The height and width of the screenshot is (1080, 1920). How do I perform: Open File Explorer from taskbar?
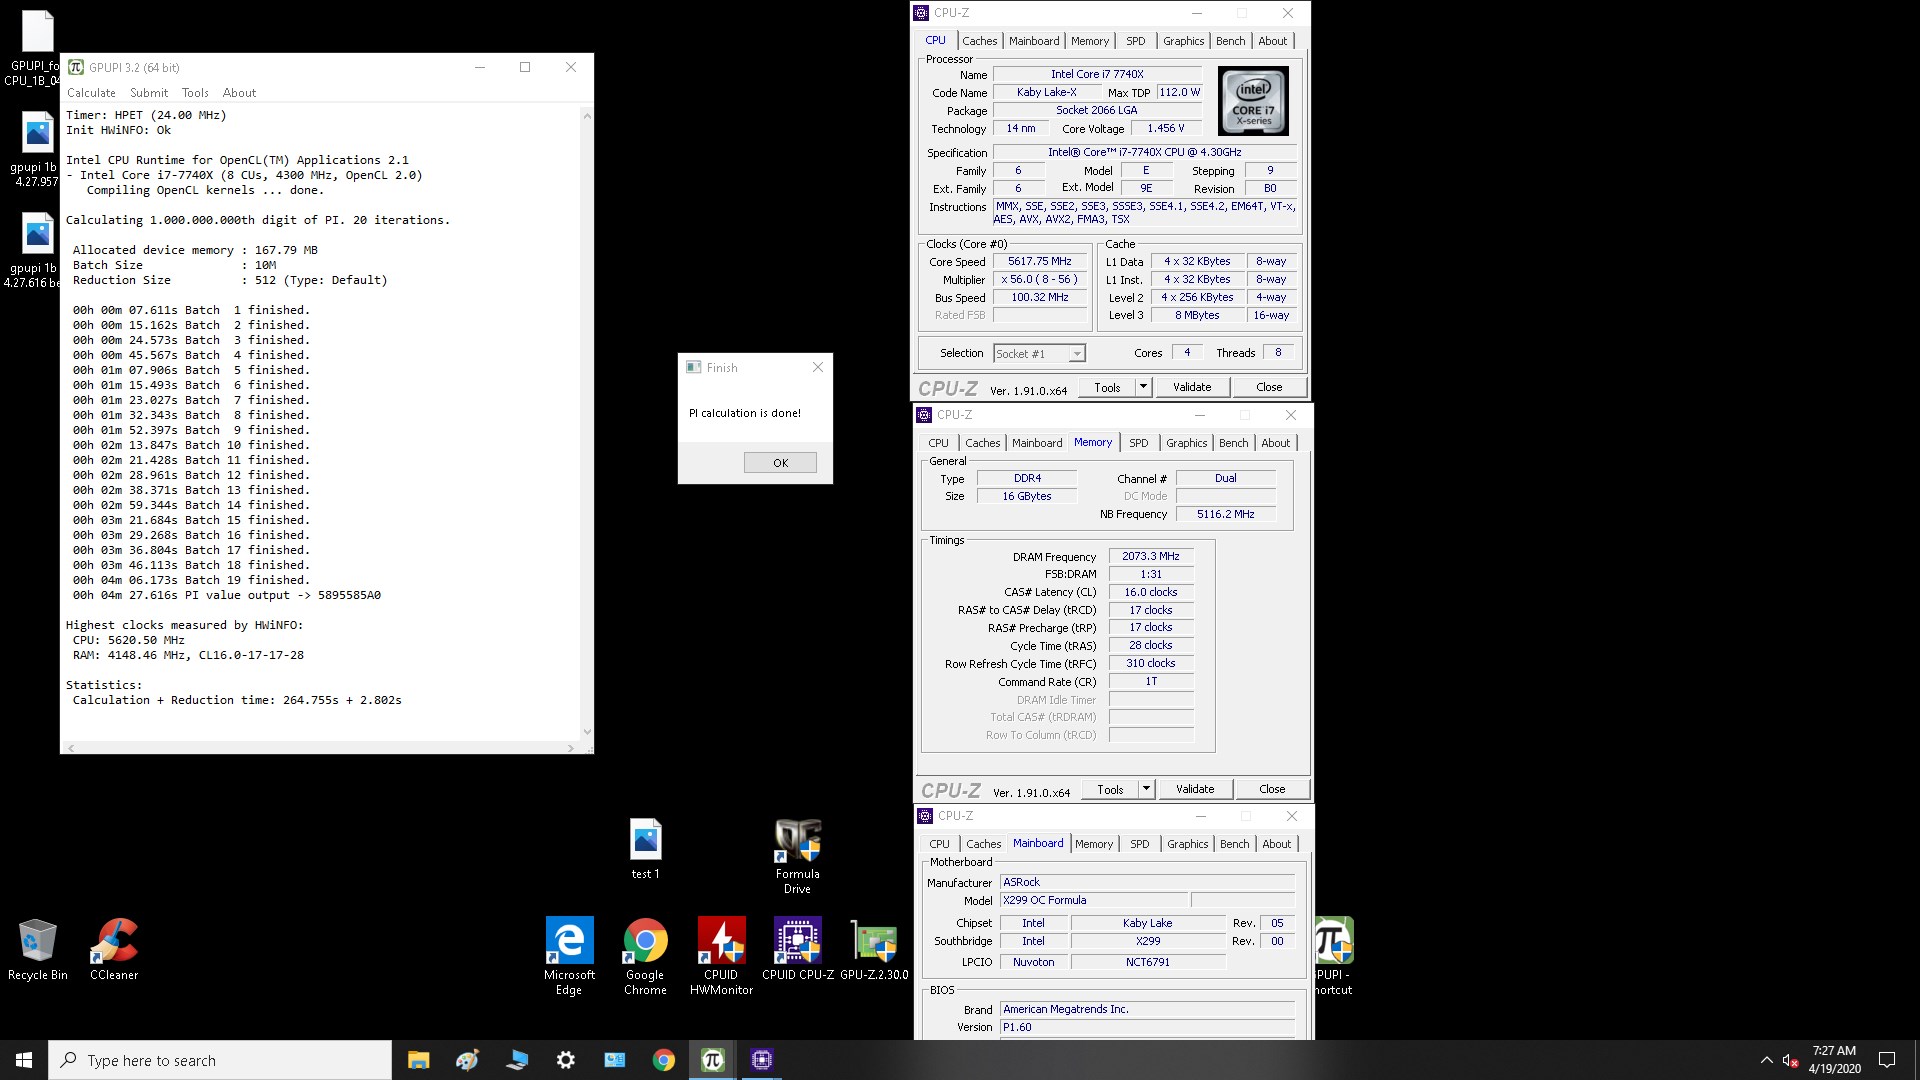418,1060
